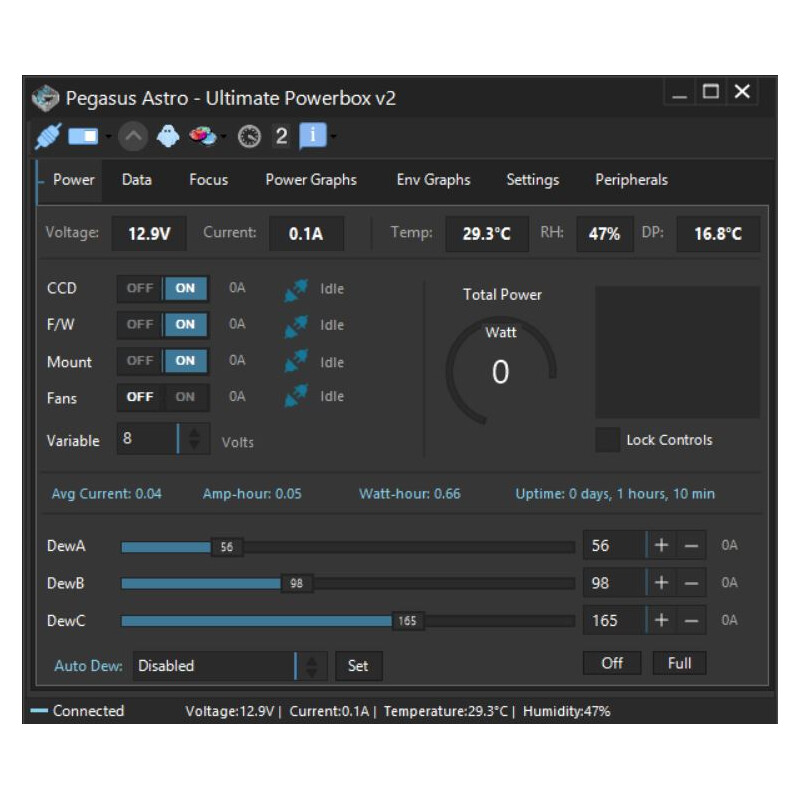Click the F/W row plug status icon

click(x=296, y=327)
